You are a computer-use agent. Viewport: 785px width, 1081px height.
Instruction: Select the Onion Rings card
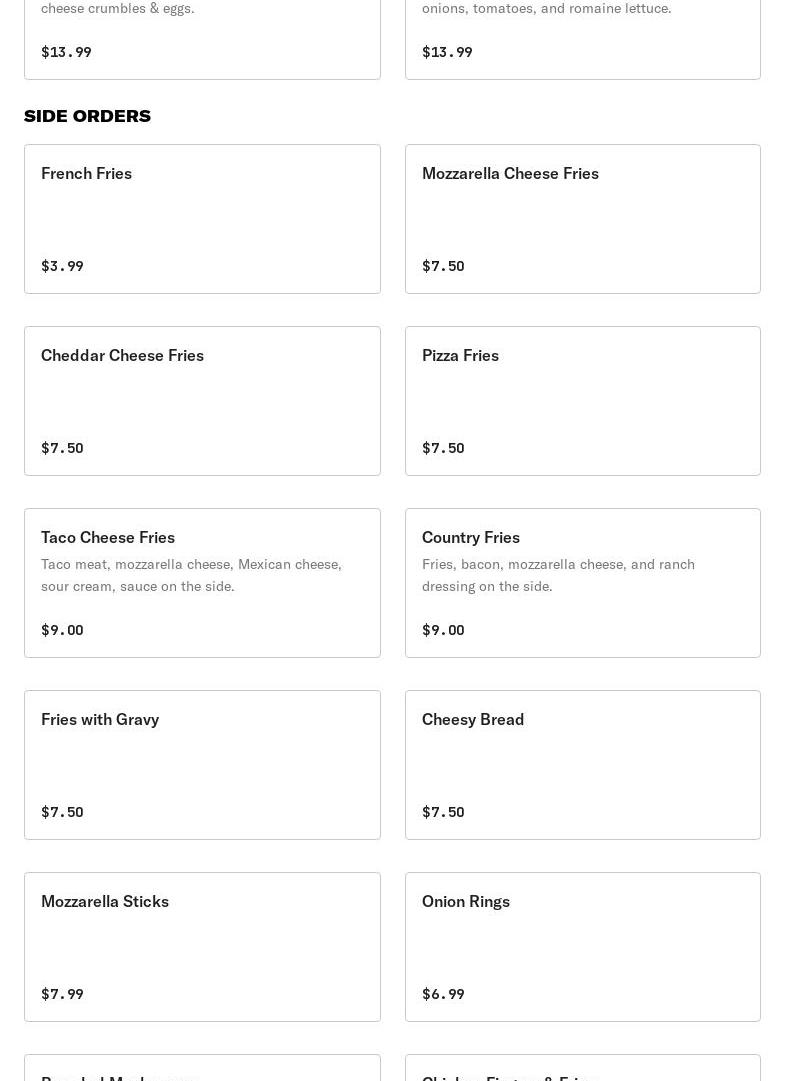coord(582,947)
